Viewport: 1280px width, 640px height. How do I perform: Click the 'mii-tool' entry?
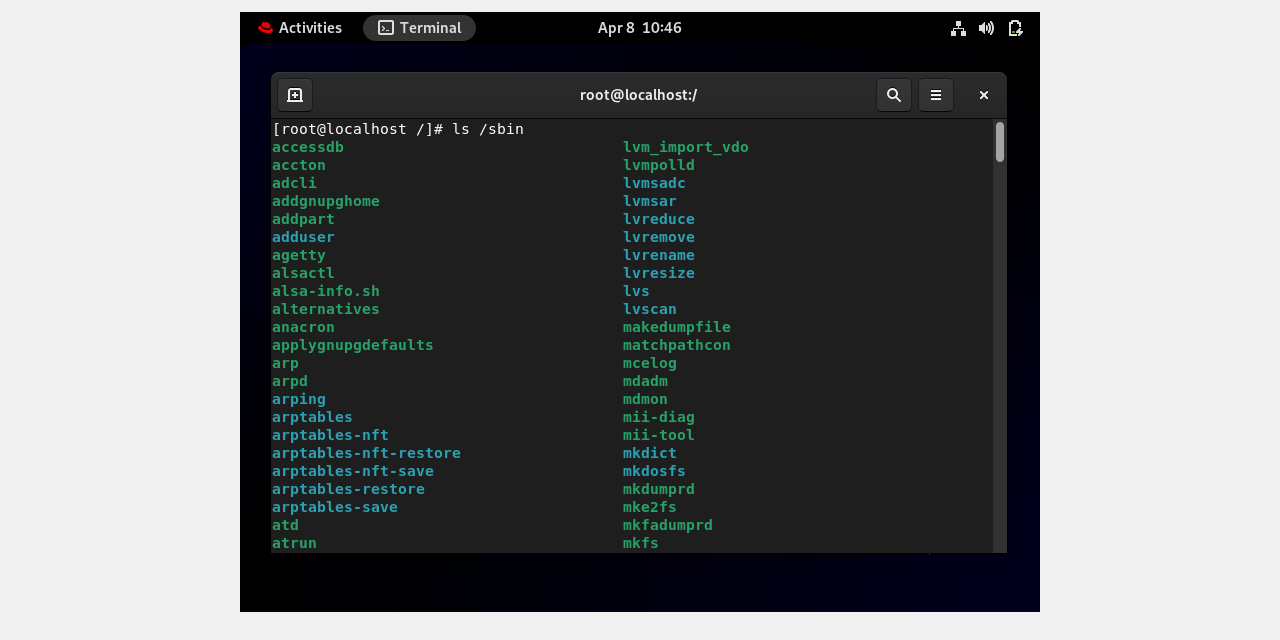click(x=659, y=435)
